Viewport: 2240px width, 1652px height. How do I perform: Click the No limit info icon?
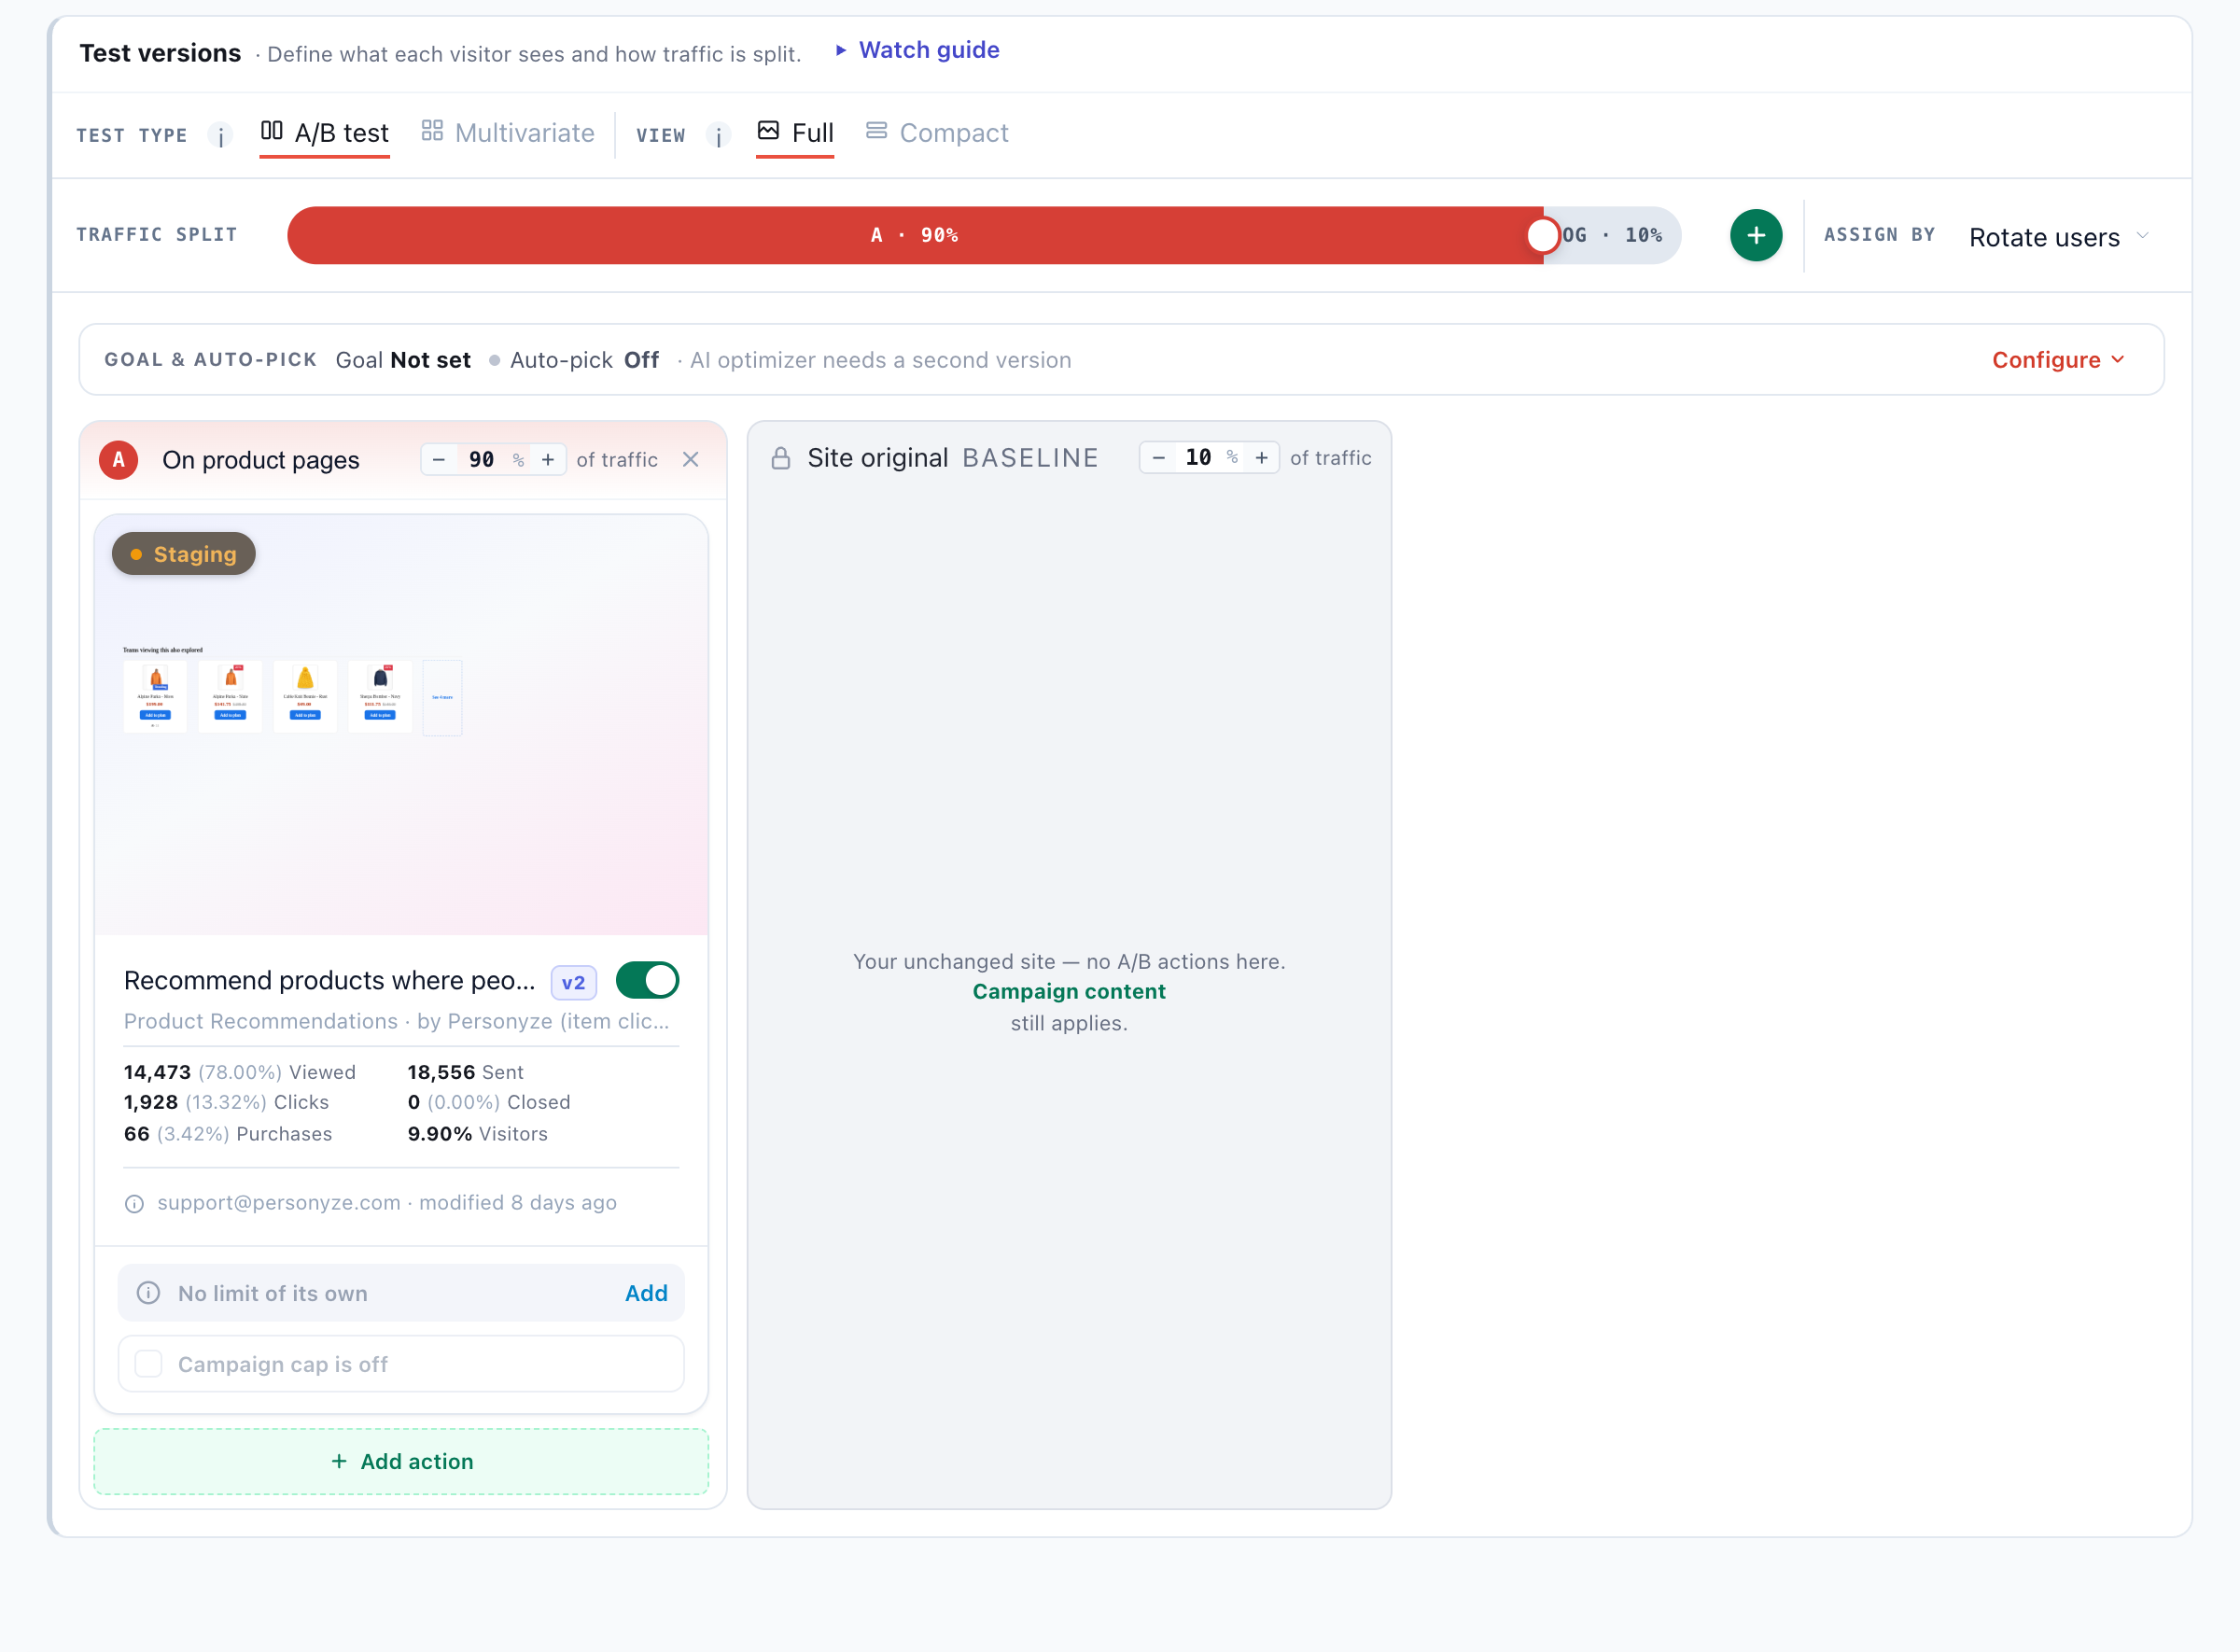[148, 1292]
